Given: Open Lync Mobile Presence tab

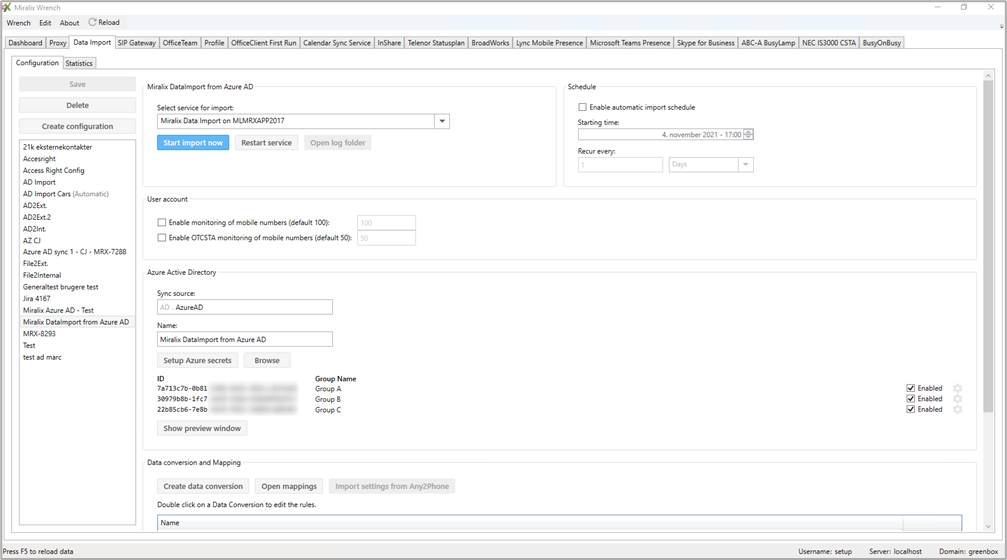Looking at the screenshot, I should (550, 43).
